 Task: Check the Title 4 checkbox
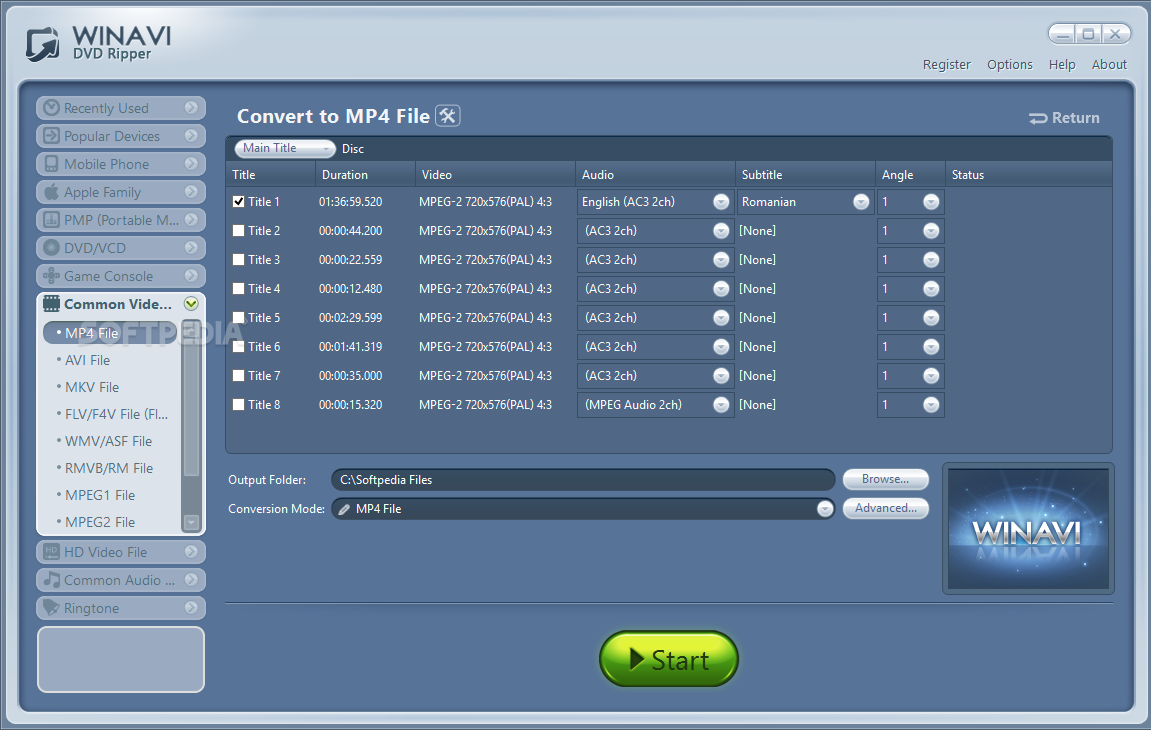point(239,289)
